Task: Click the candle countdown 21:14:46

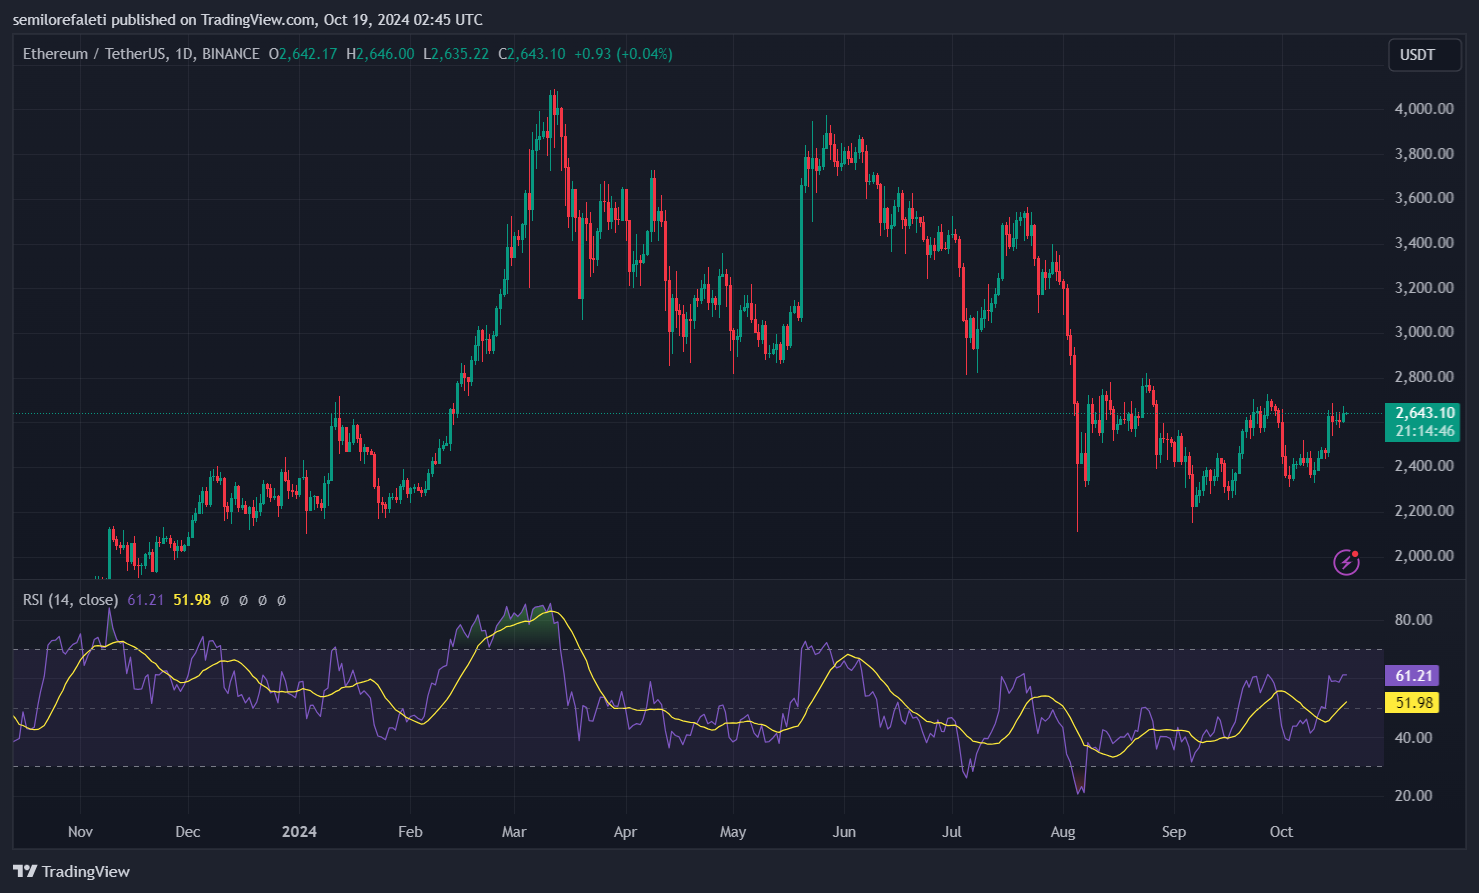Action: coord(1424,431)
